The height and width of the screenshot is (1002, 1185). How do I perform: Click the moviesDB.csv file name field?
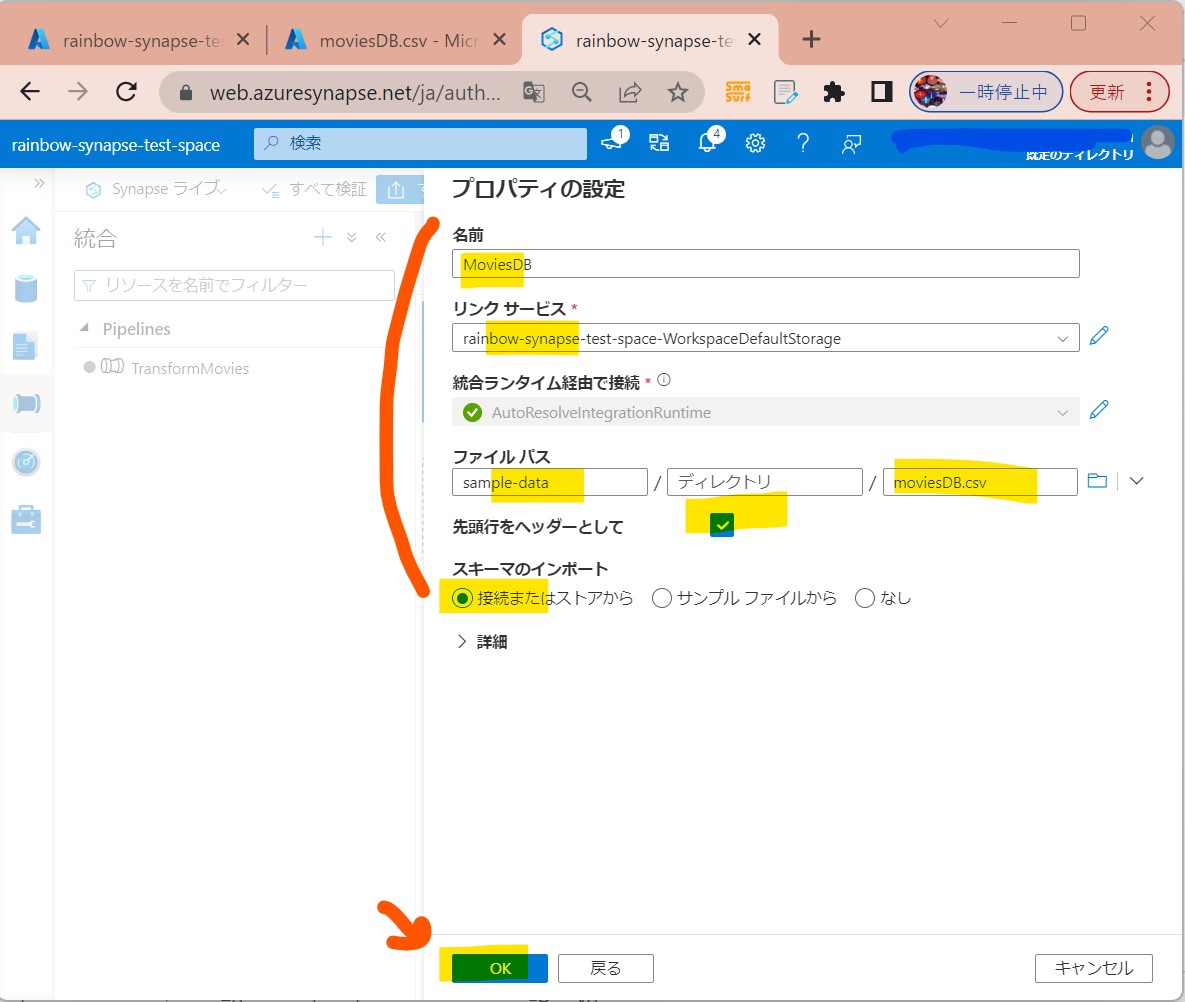[980, 482]
